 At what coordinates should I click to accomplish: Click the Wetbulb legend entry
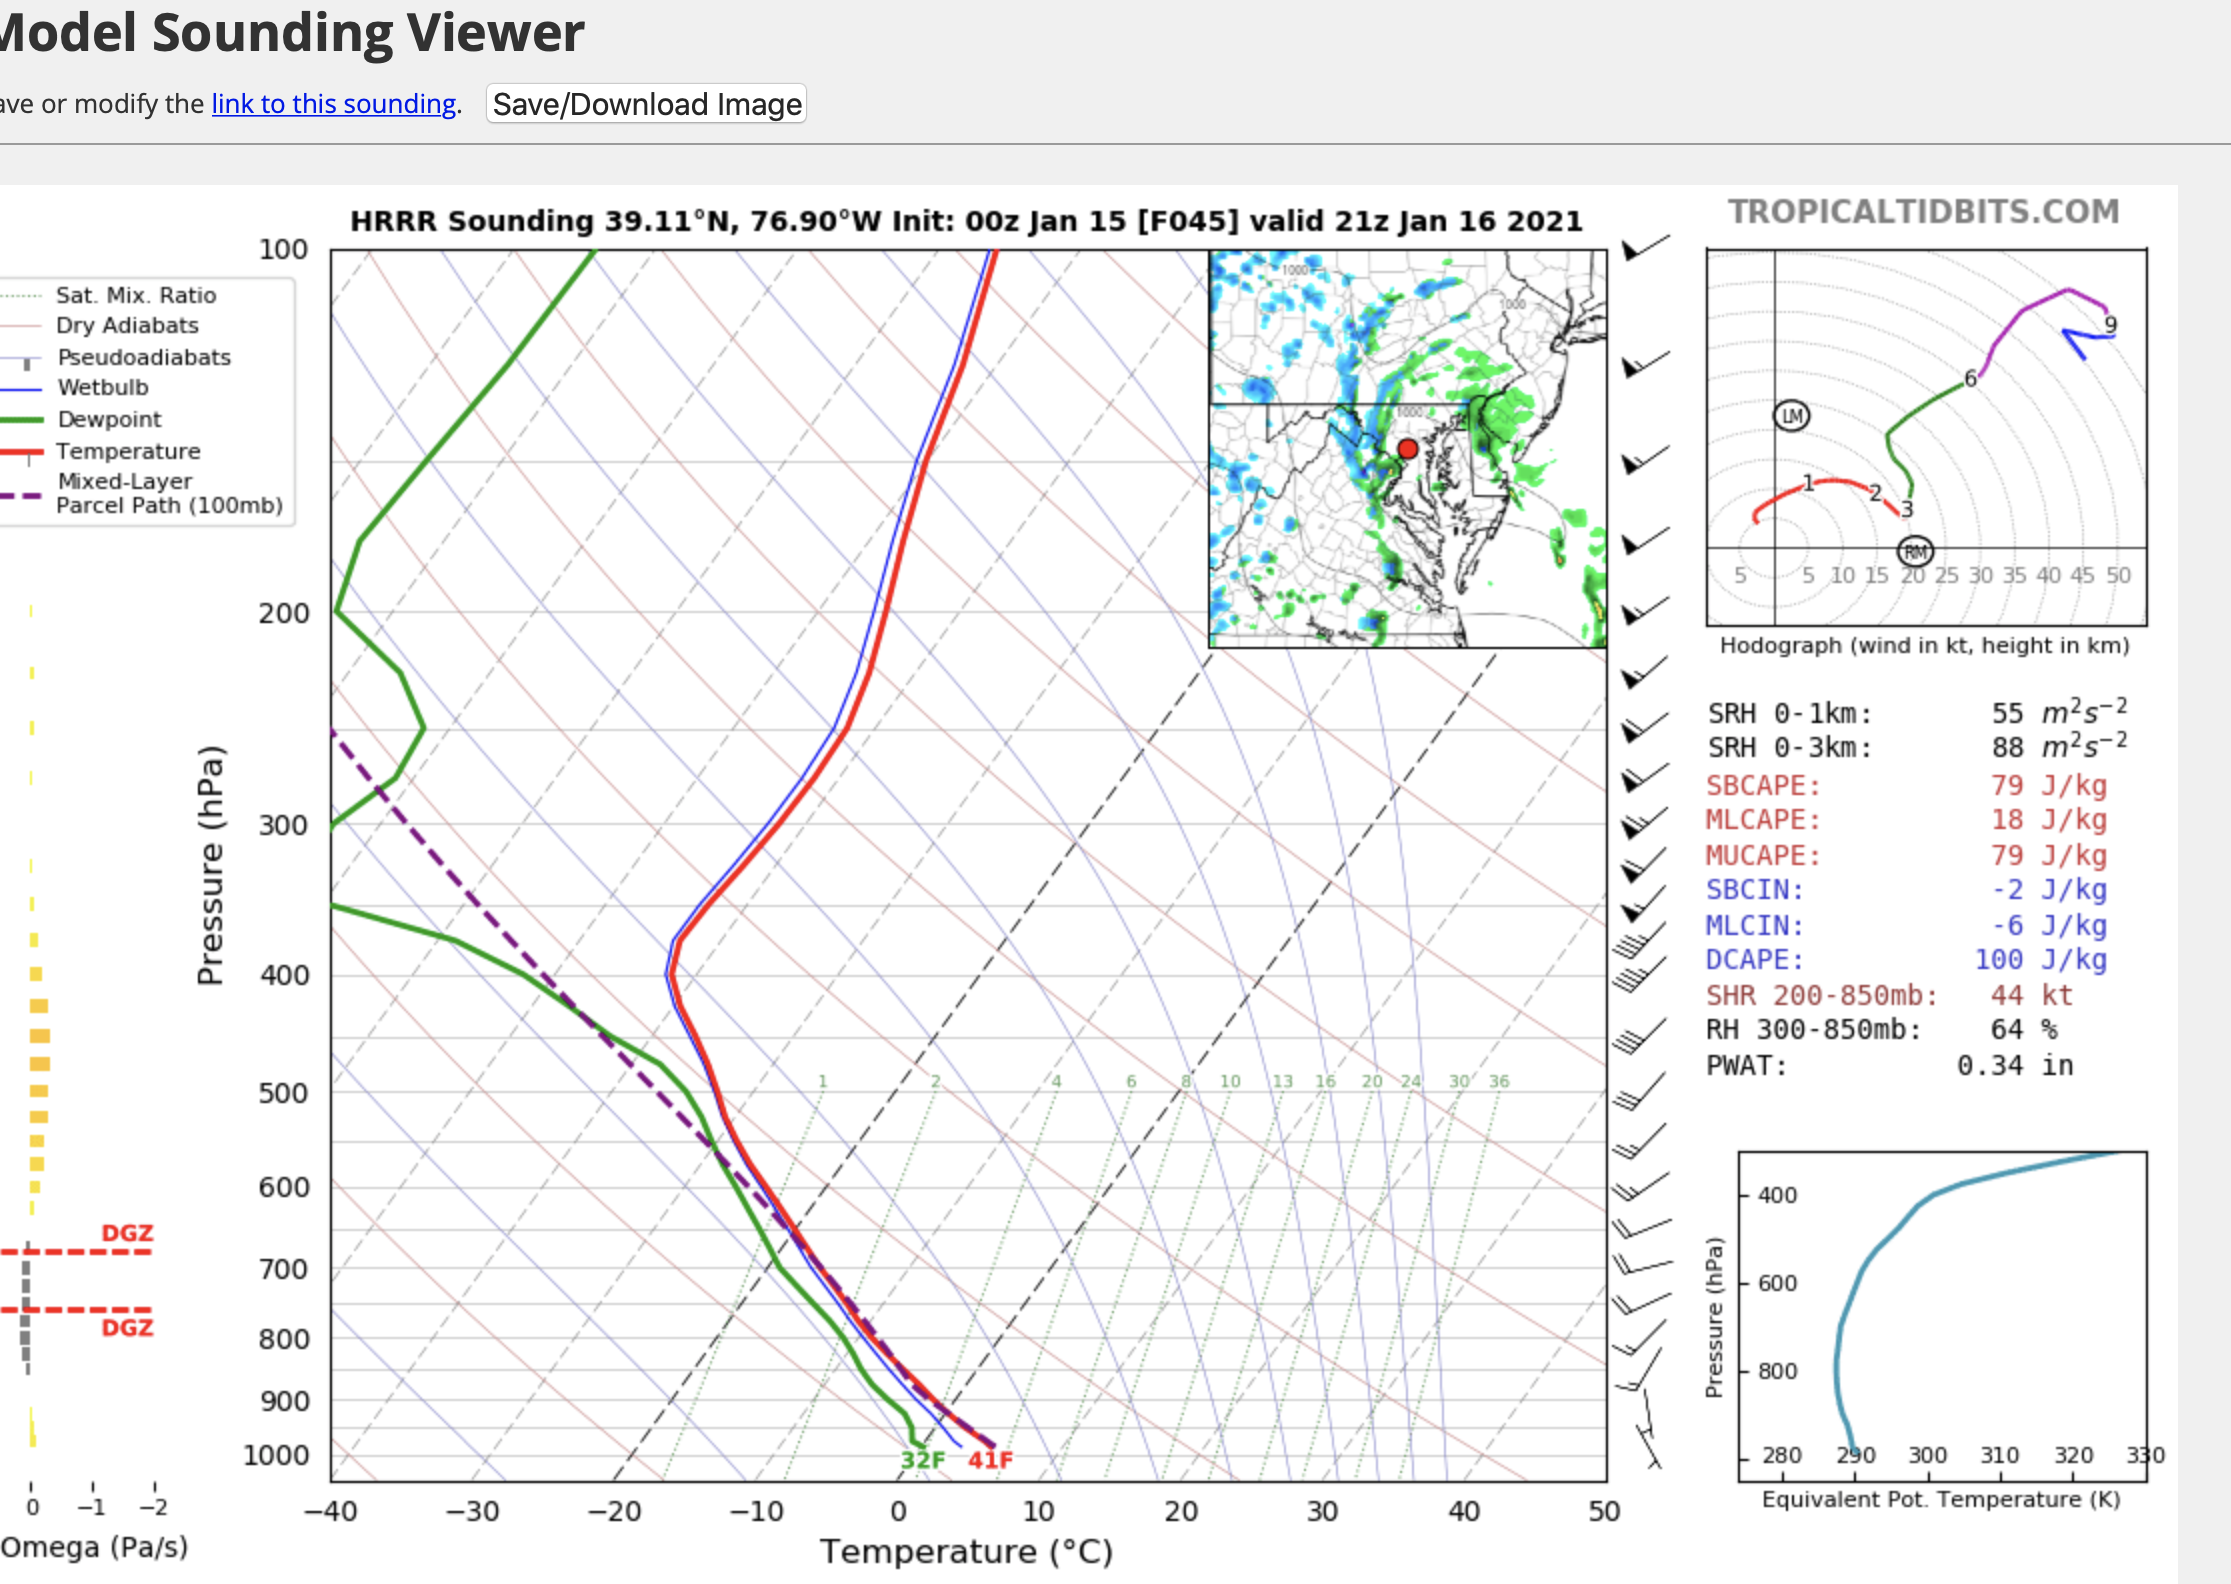point(75,387)
